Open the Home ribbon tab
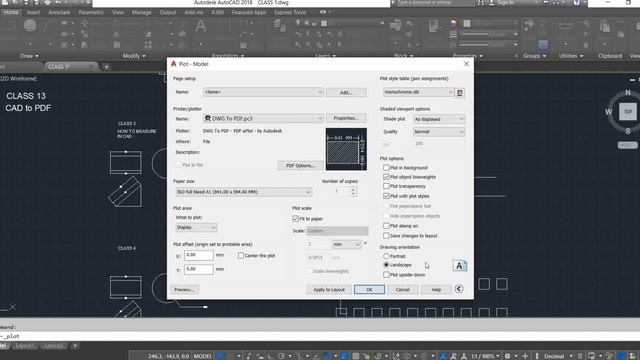Viewport: 640px width, 360px height. click(x=11, y=12)
